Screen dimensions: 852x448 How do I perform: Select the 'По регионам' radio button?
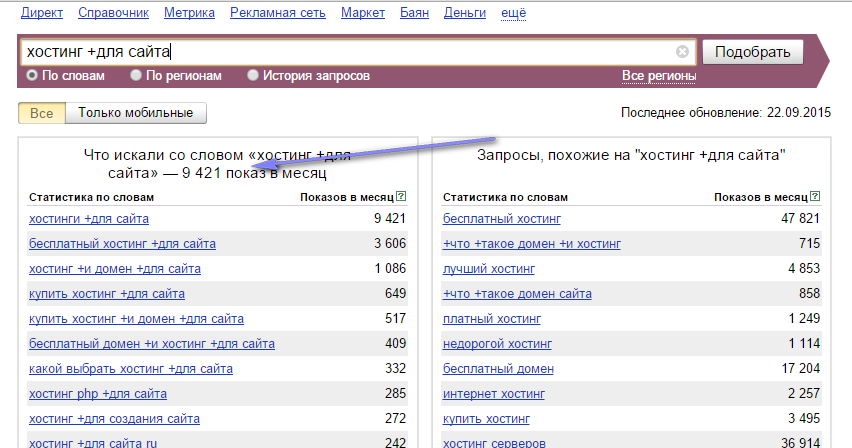[136, 75]
